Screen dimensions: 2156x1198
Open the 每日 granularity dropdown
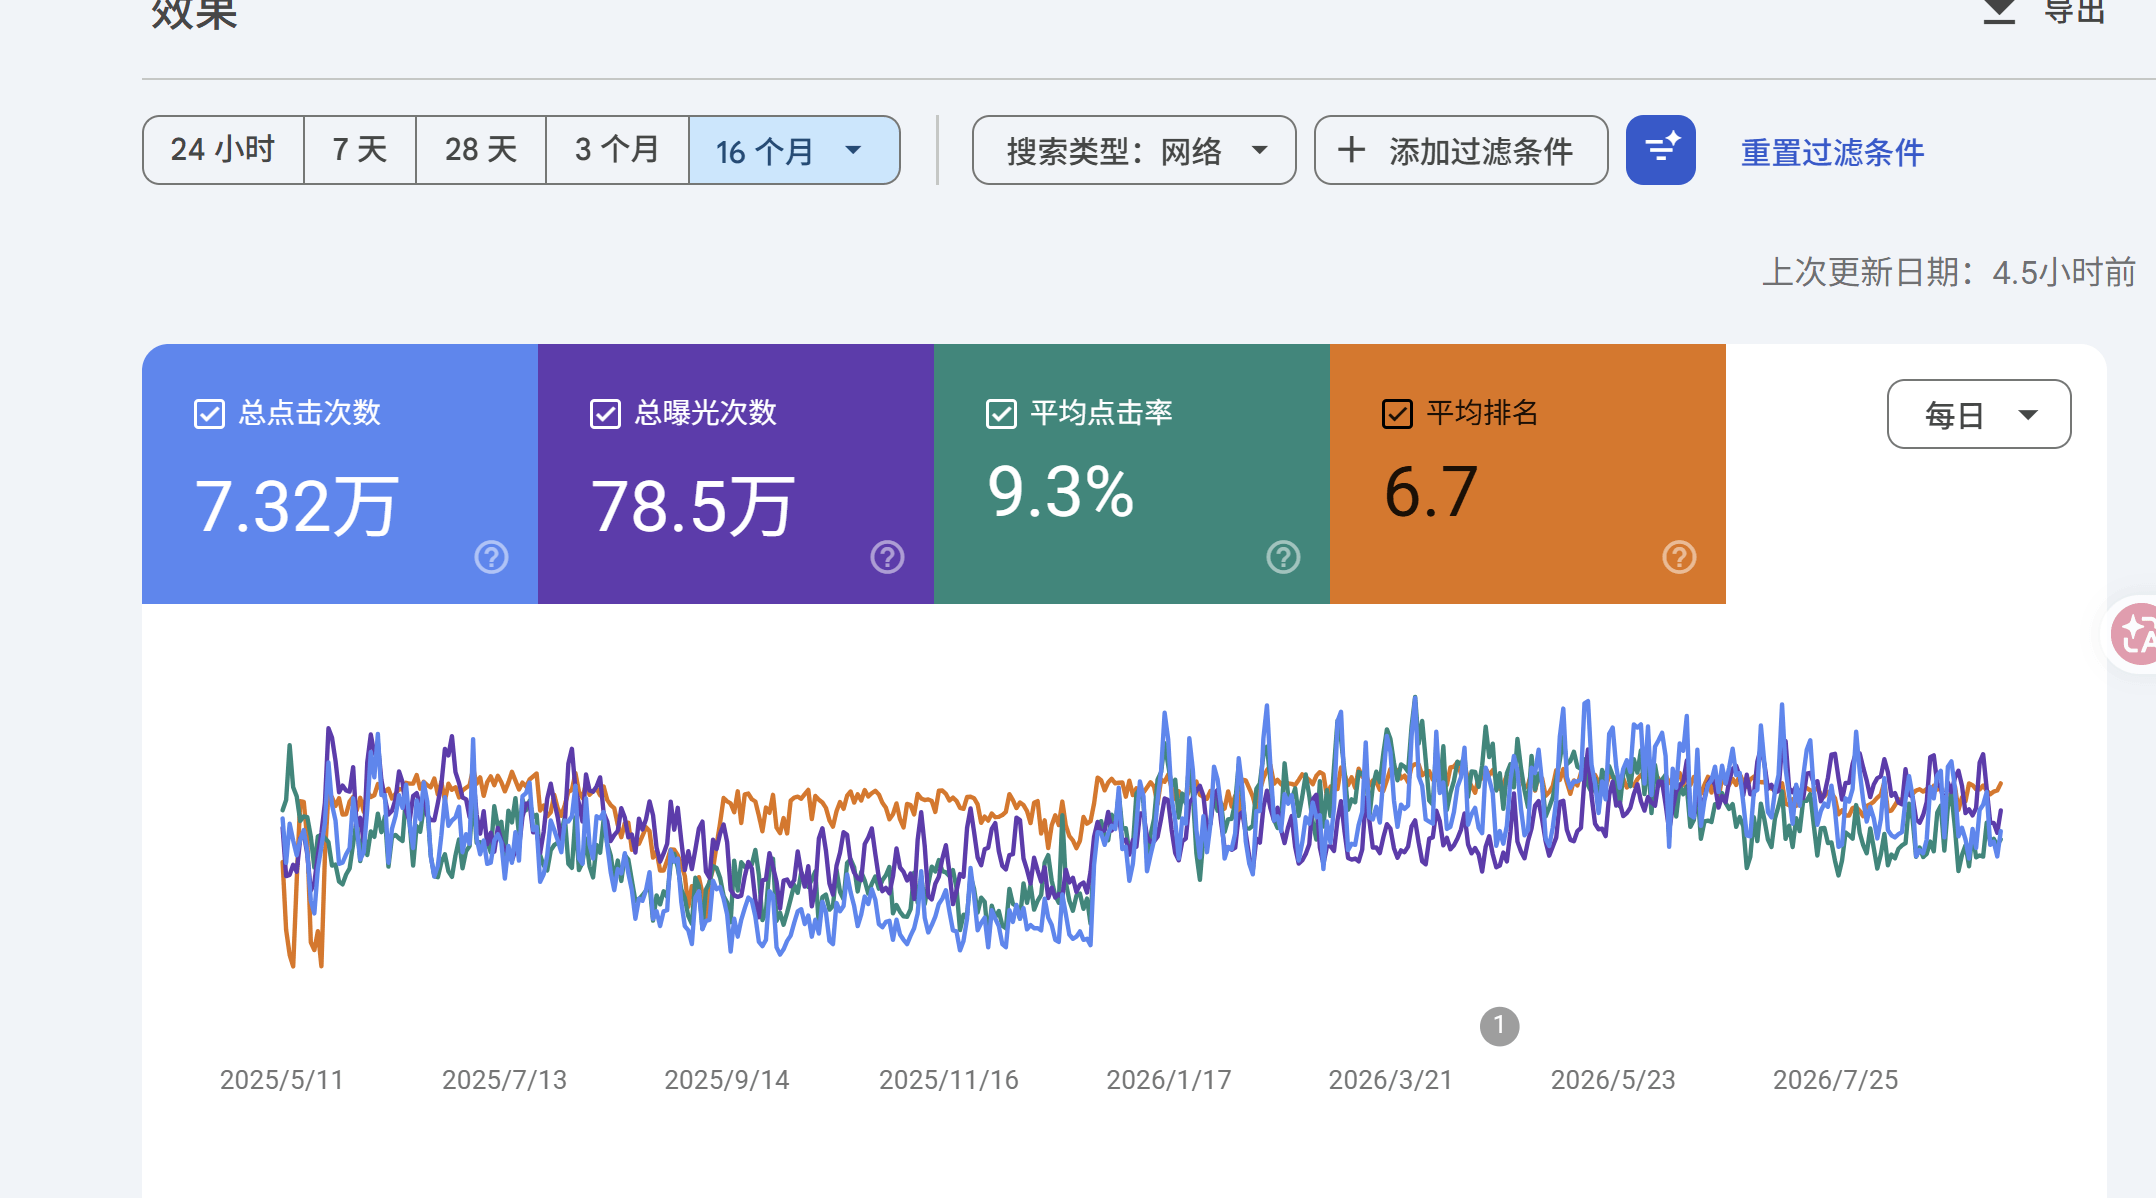[1978, 414]
